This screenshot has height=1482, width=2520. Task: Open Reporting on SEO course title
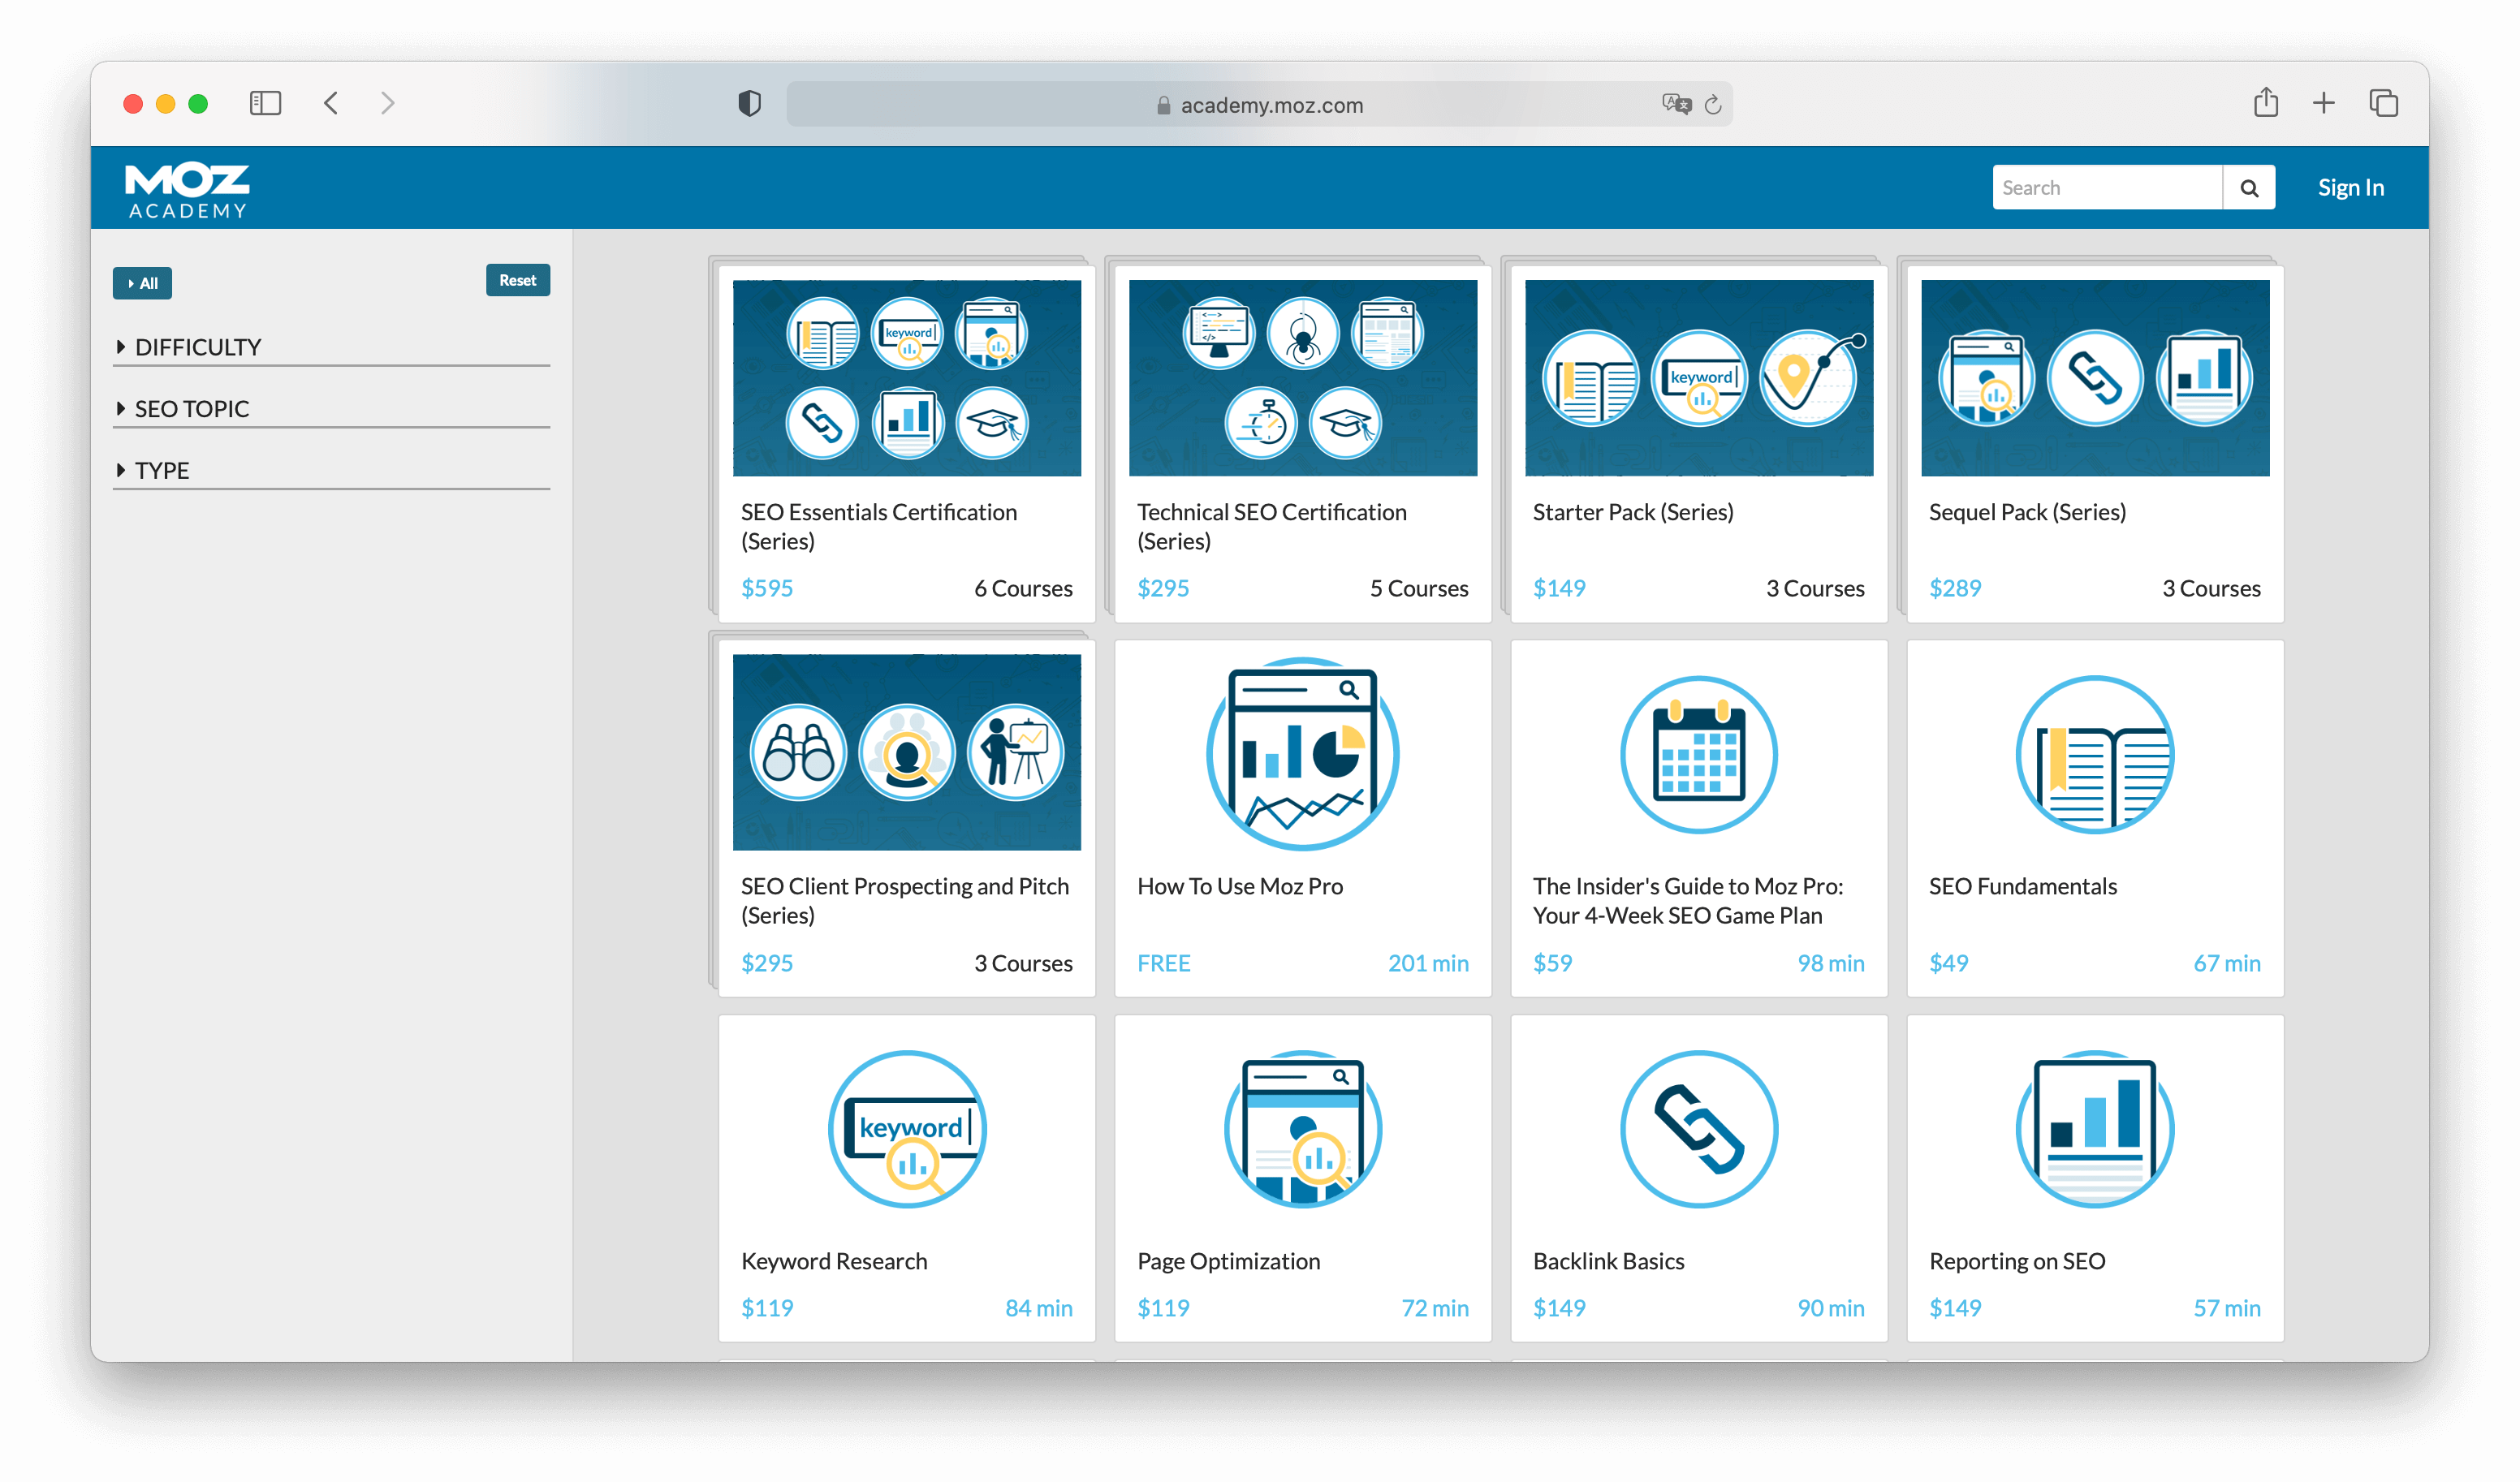tap(2016, 1261)
